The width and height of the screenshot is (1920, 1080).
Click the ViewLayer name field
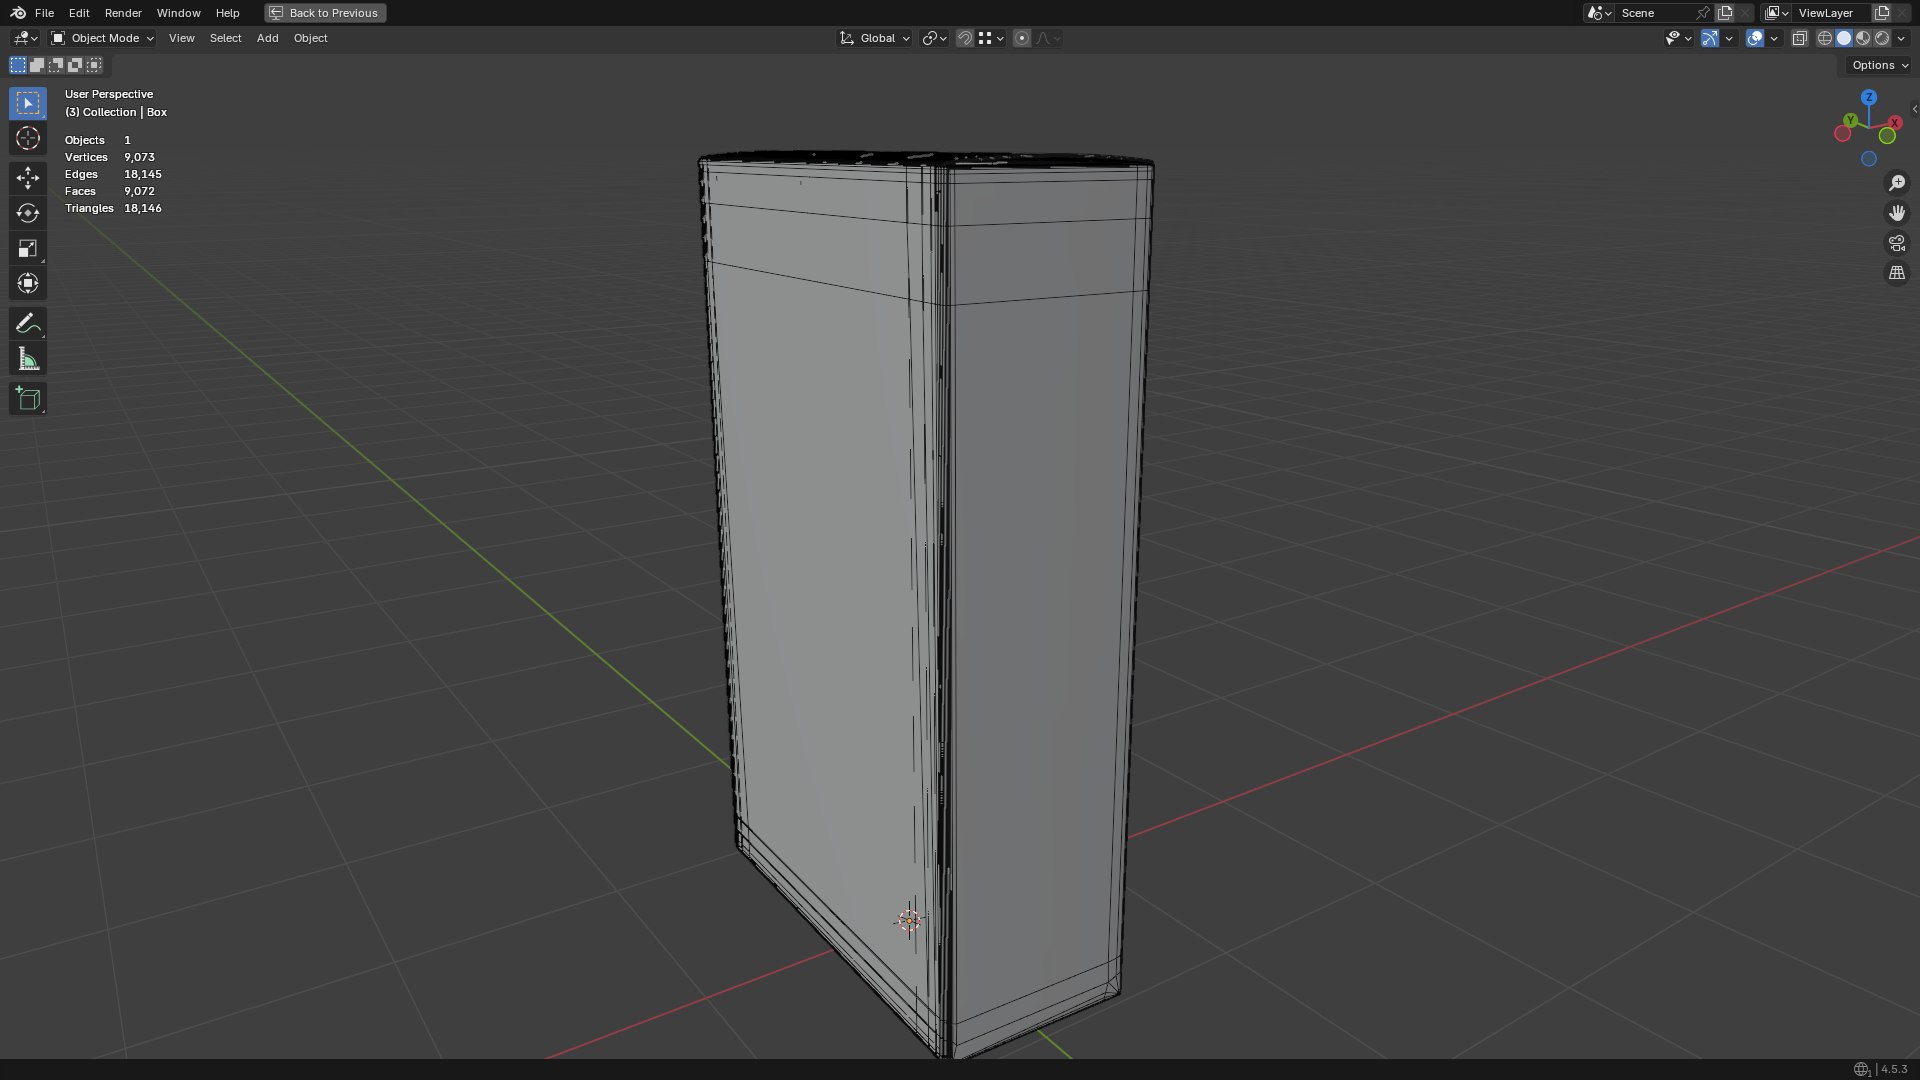[1832, 13]
